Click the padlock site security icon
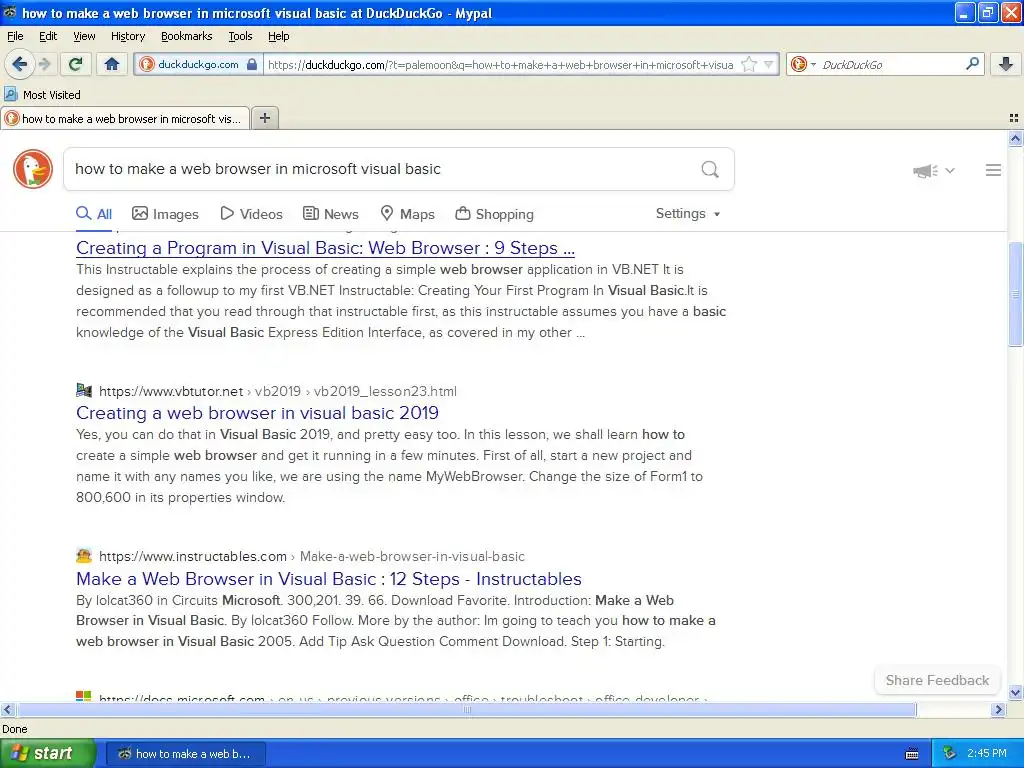The image size is (1024, 768). [252, 64]
